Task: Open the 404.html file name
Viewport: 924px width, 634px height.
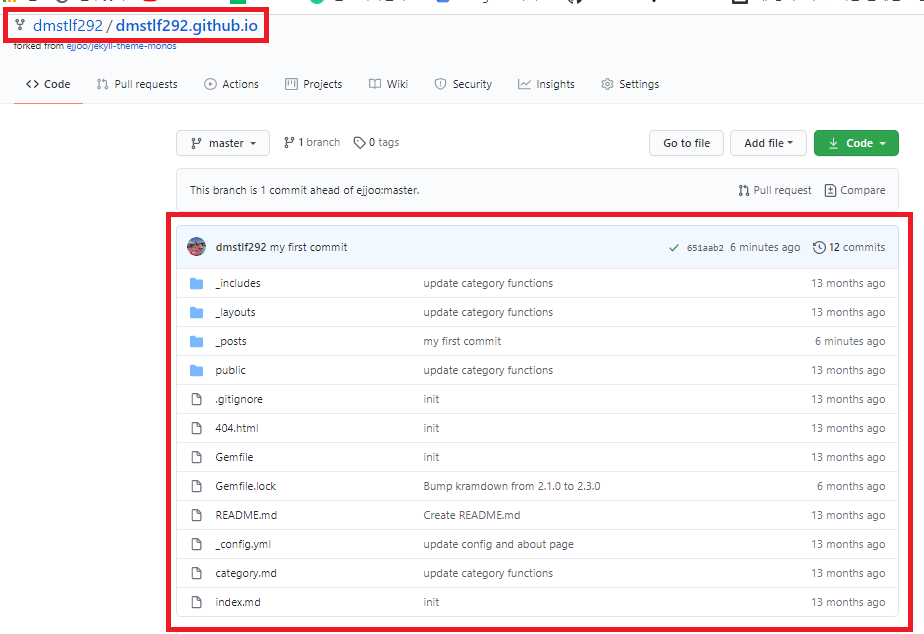Action: coord(236,428)
